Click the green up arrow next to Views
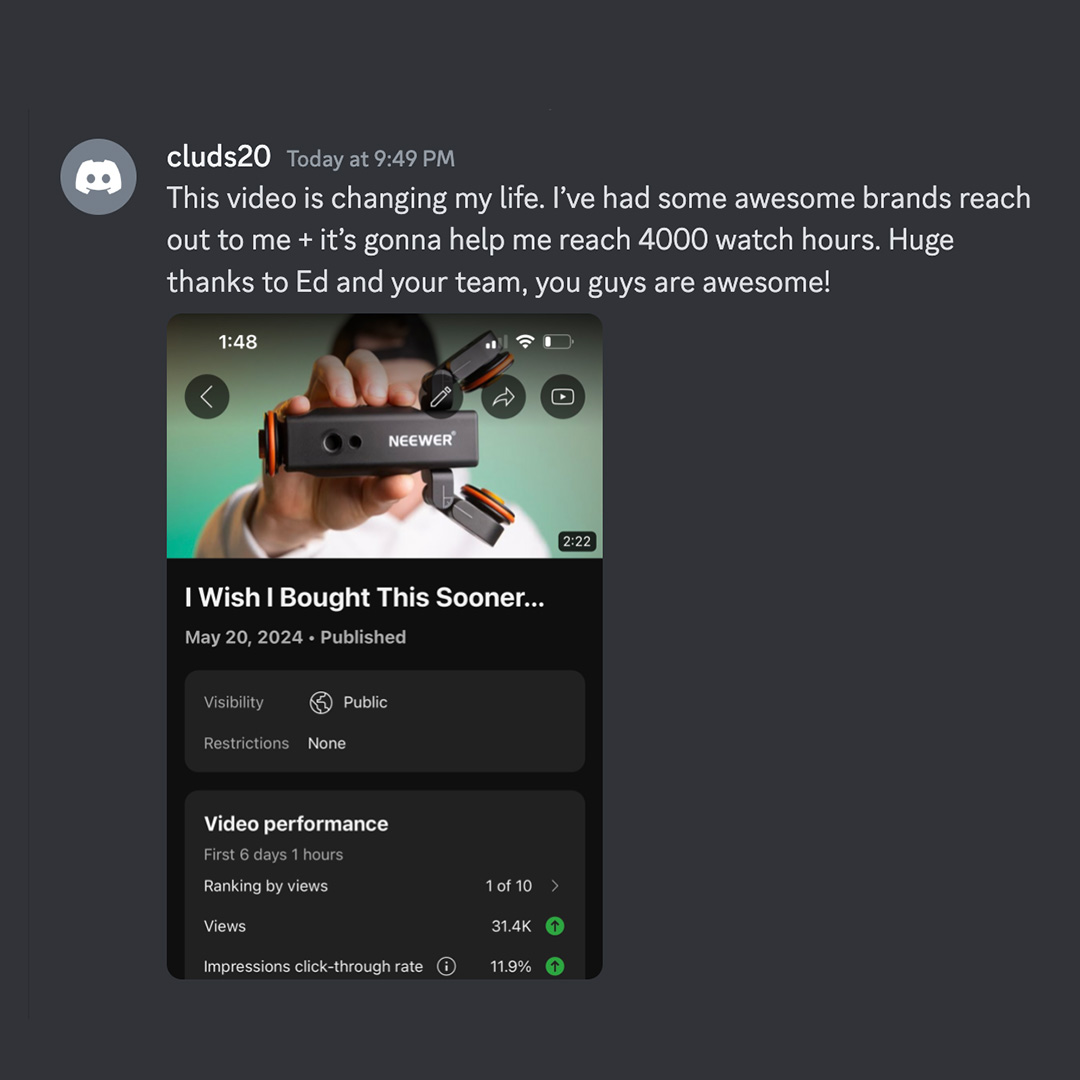Image resolution: width=1080 pixels, height=1080 pixels. click(555, 926)
